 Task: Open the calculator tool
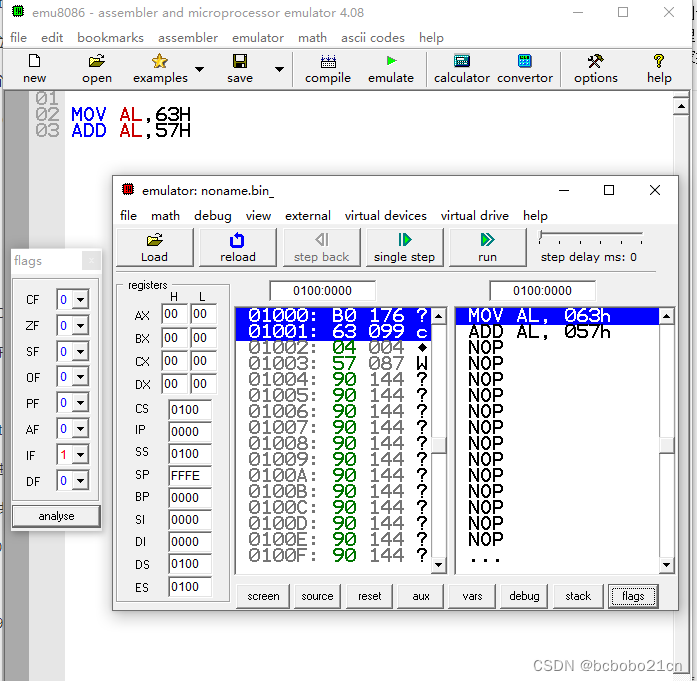coord(462,60)
